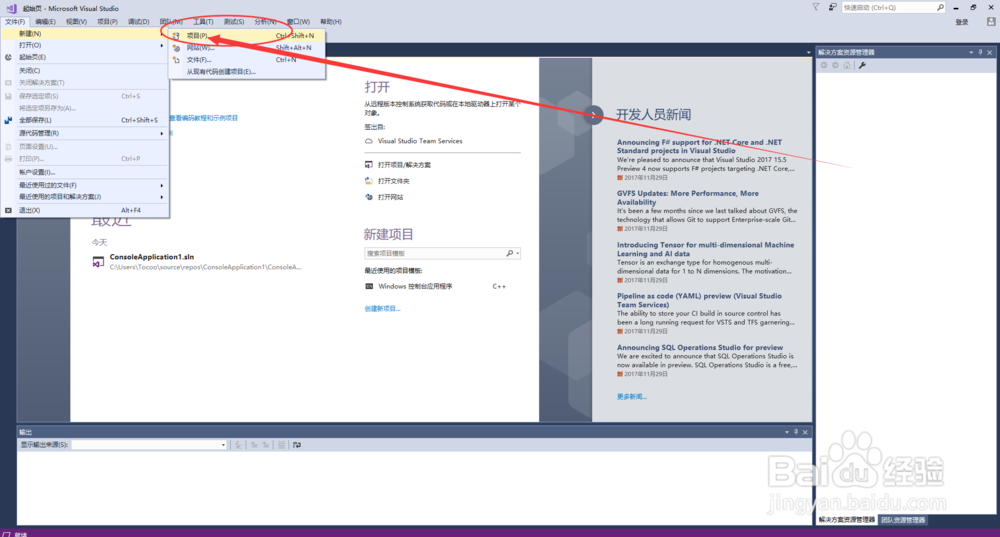Open the 创建新项目... link

(x=382, y=309)
